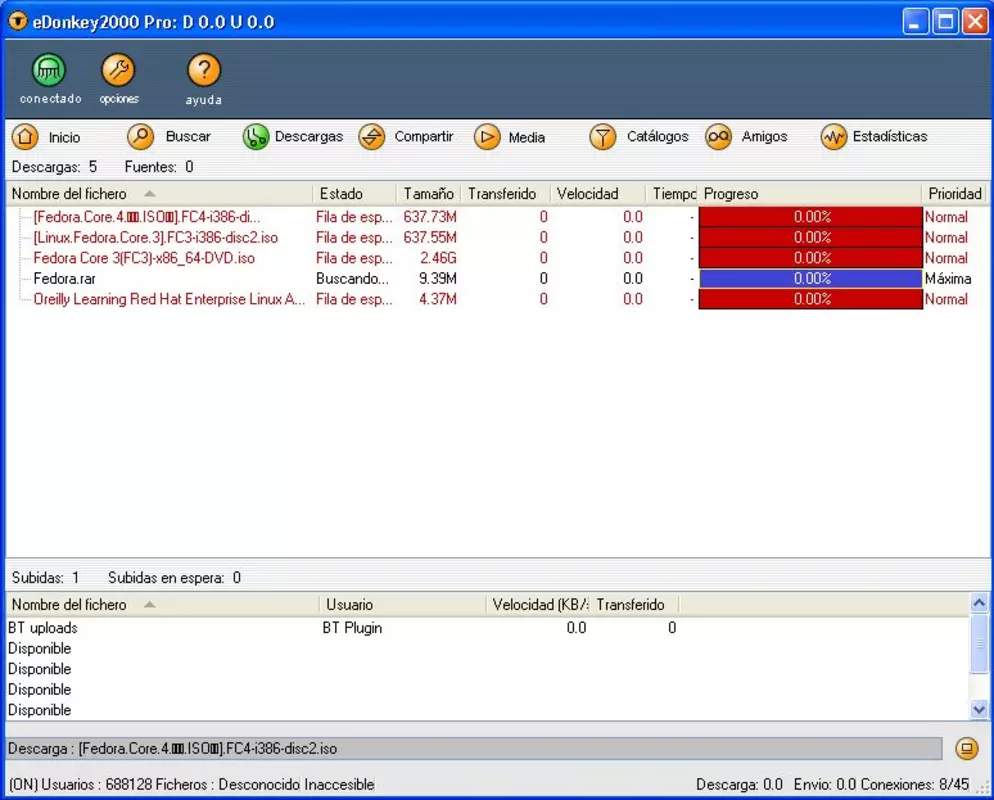Click the BT Plugin user entry
Viewport: 994px width, 800px height.
tap(352, 628)
